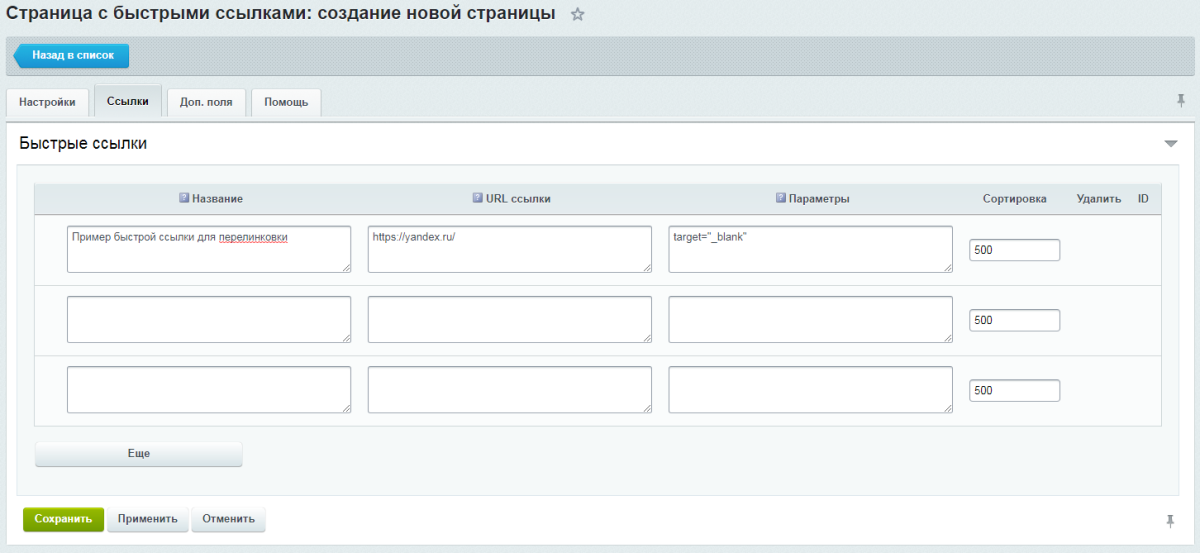Click the empty URL ссылки field in second row

point(510,319)
